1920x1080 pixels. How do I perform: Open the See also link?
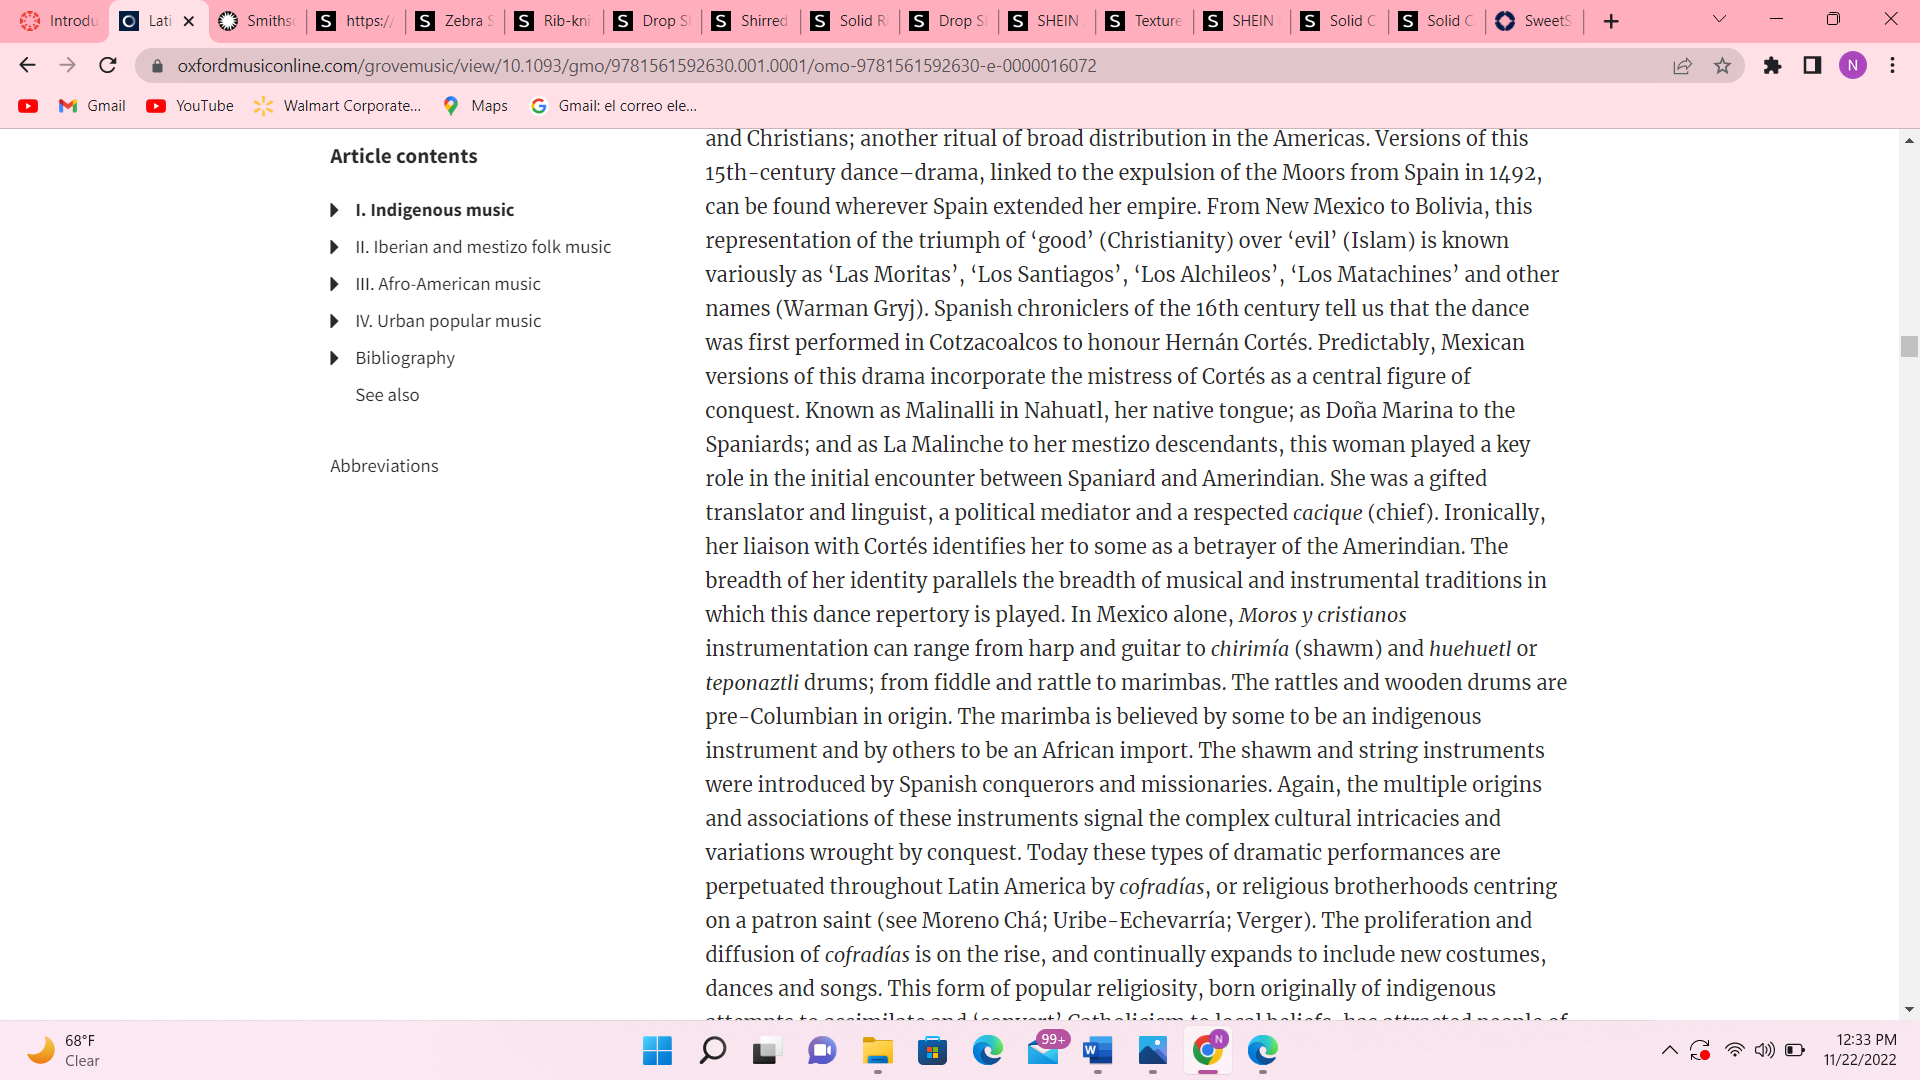click(387, 395)
